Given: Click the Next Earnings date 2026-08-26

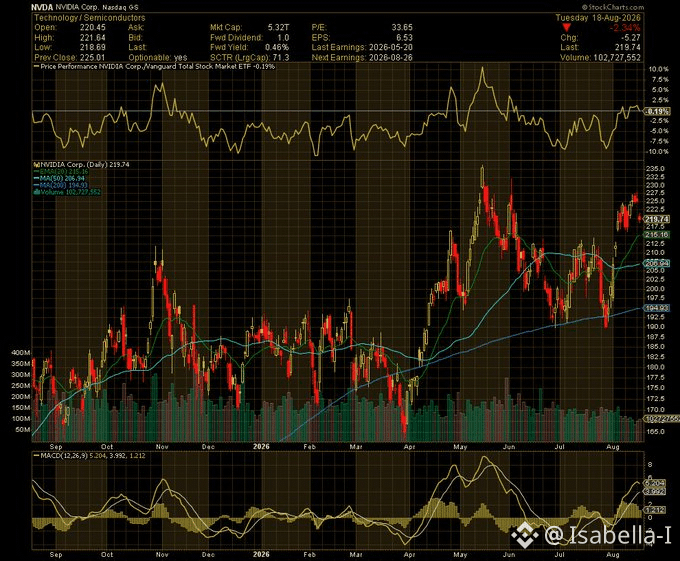Looking at the screenshot, I should coord(390,57).
